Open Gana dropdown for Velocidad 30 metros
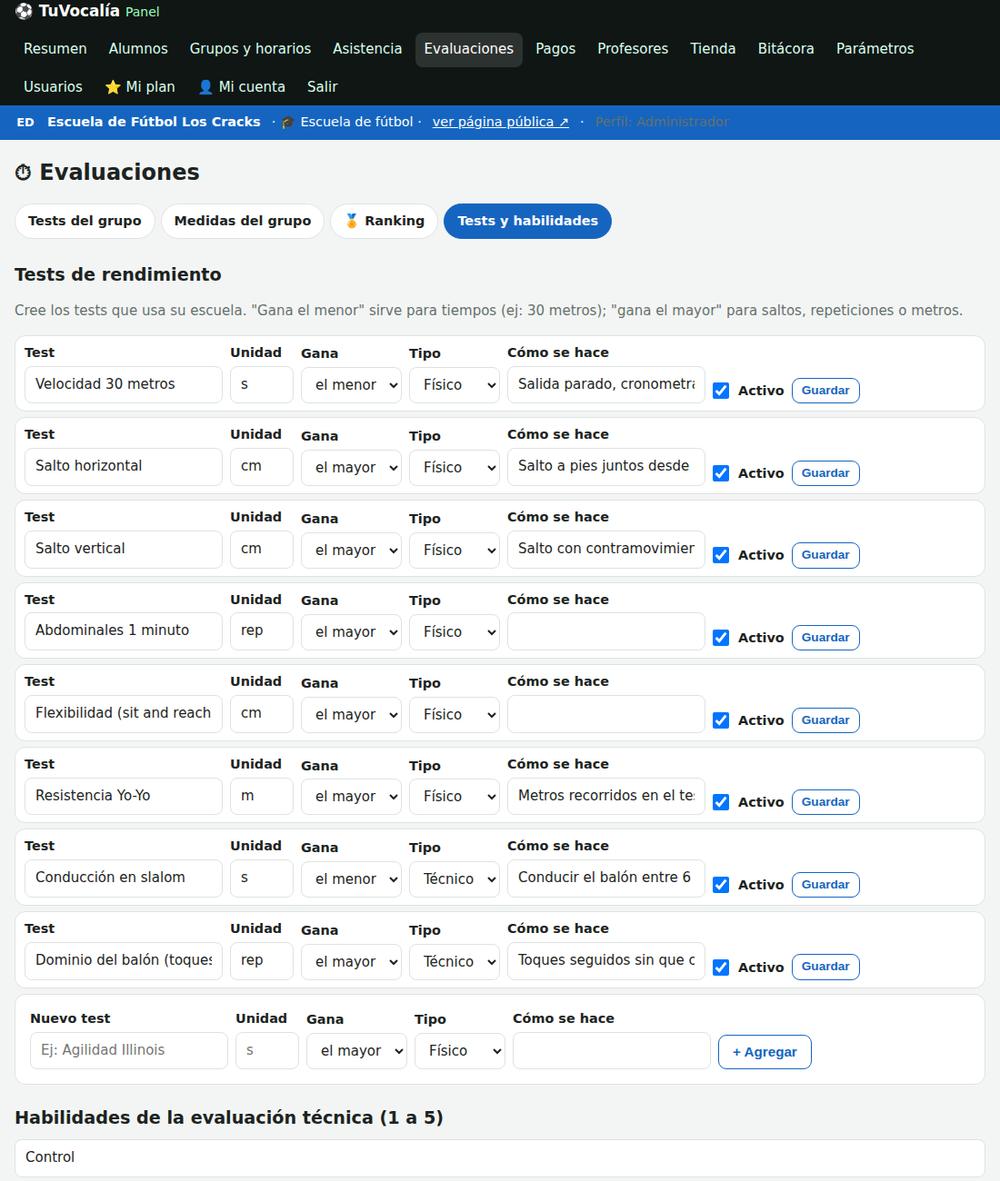This screenshot has height=1181, width=1000. click(x=351, y=385)
